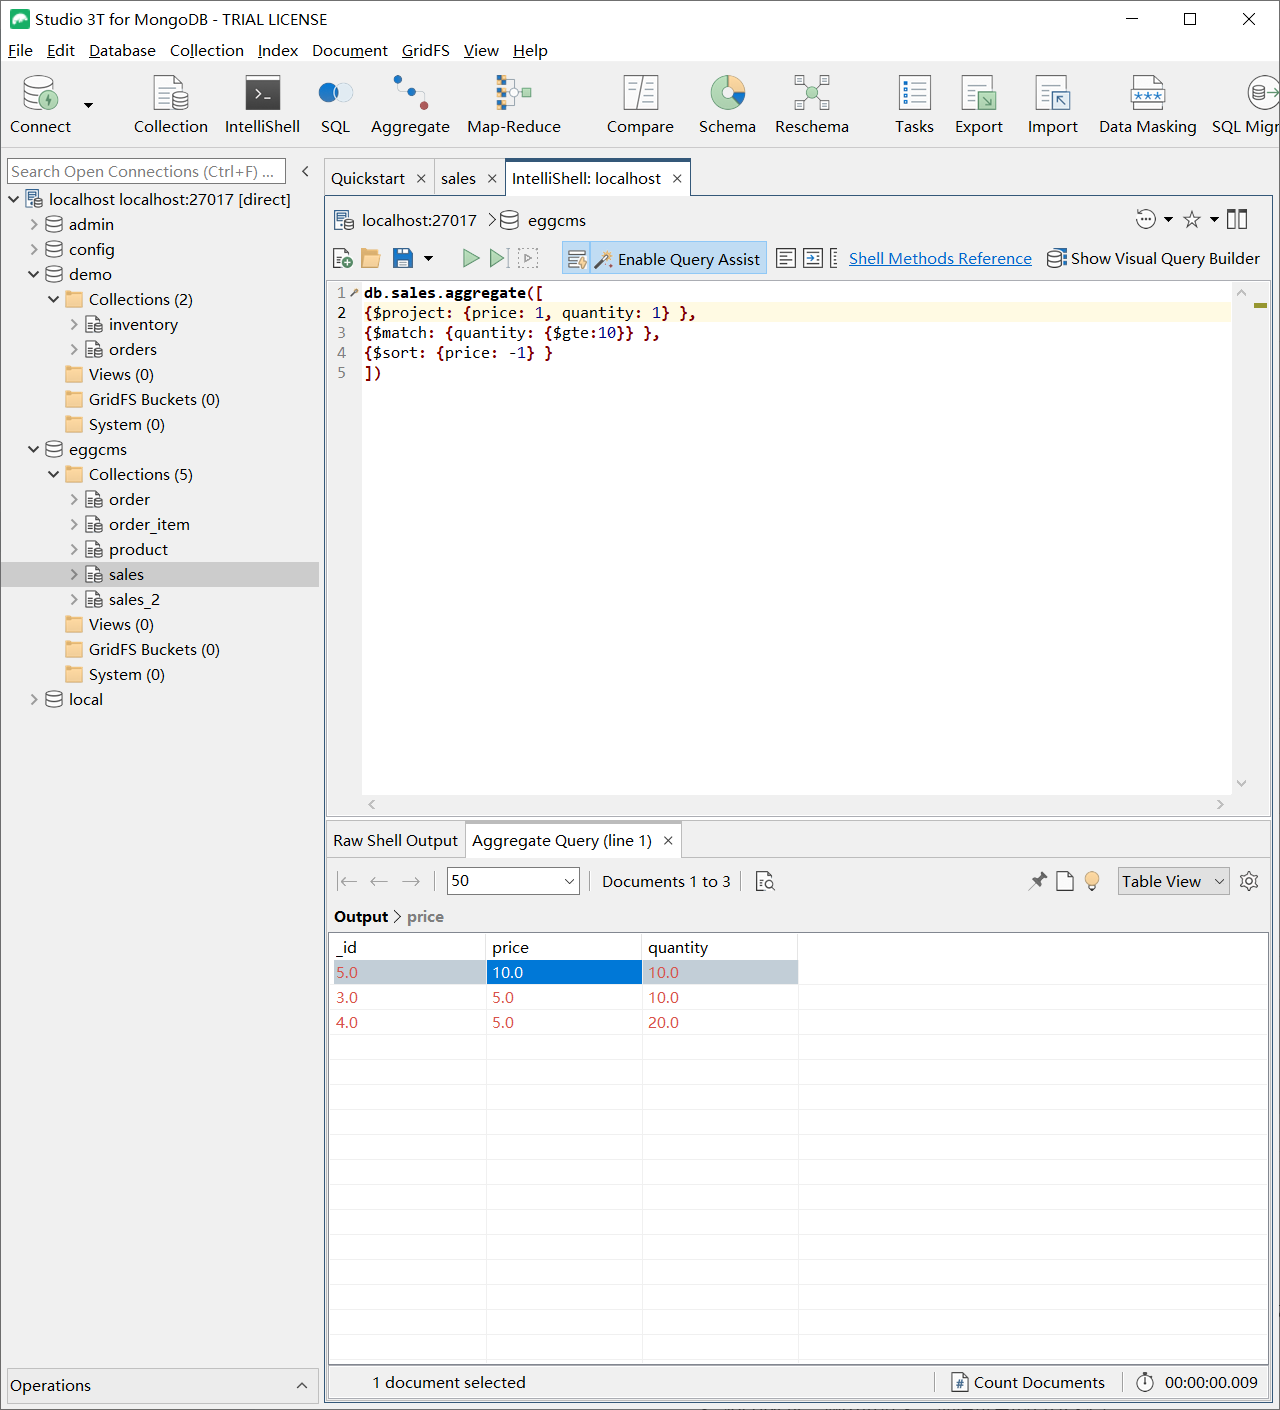Open the save options dropdown arrow
Screen dimensions: 1280x1410
(x=428, y=259)
